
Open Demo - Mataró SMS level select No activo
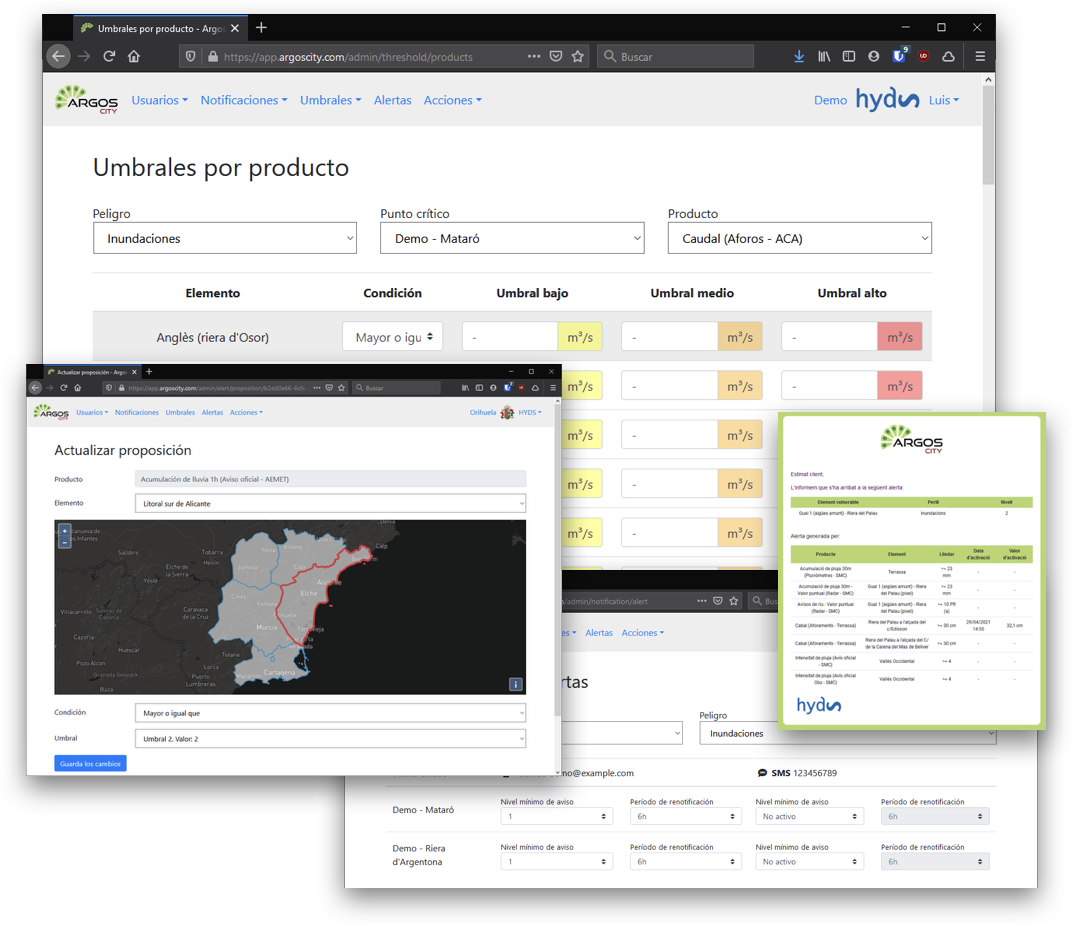point(809,816)
